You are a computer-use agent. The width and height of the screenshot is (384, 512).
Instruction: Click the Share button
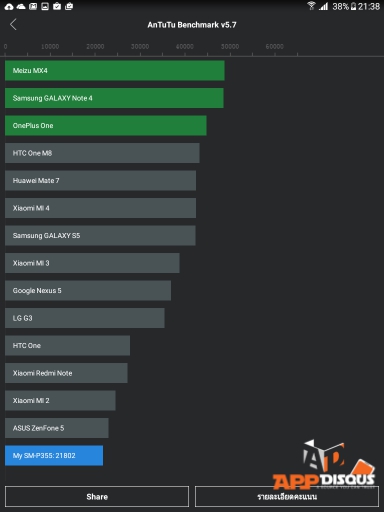click(x=97, y=496)
